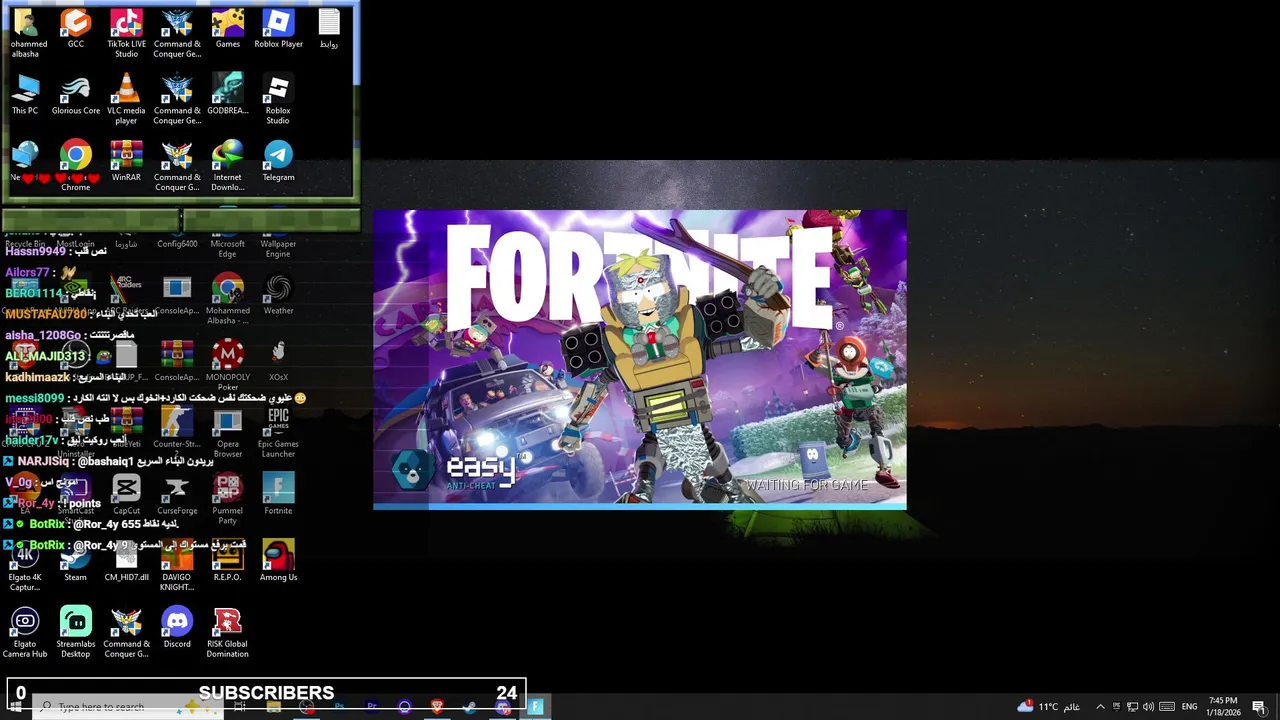Select the Fortnite desktop shortcut

pyautogui.click(x=278, y=495)
